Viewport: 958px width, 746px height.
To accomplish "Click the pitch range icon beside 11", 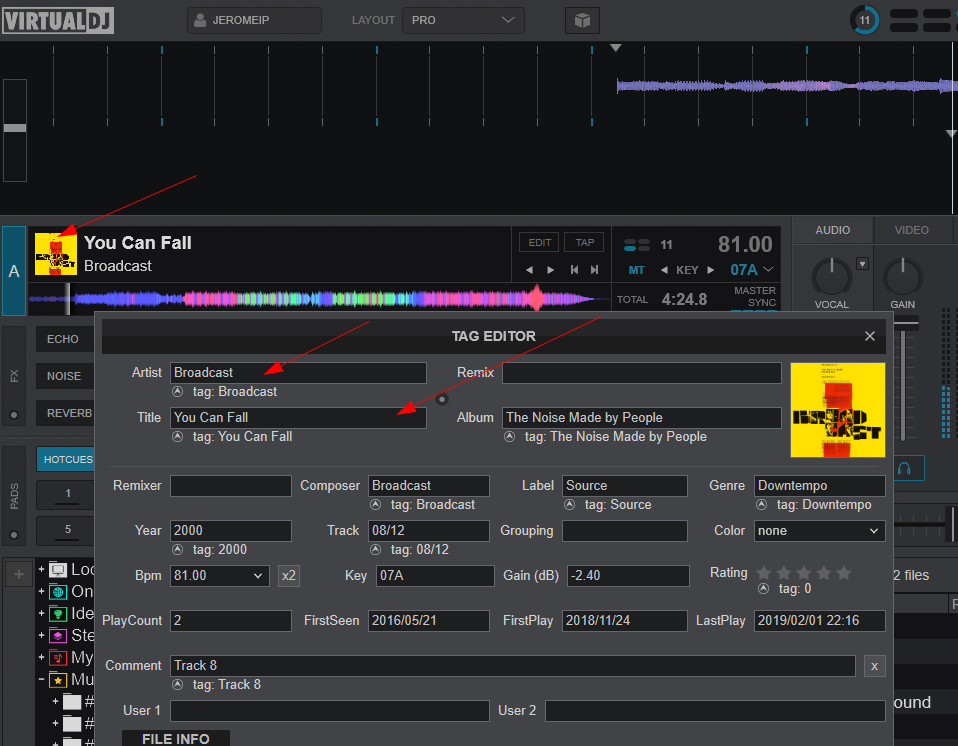I will pyautogui.click(x=637, y=245).
